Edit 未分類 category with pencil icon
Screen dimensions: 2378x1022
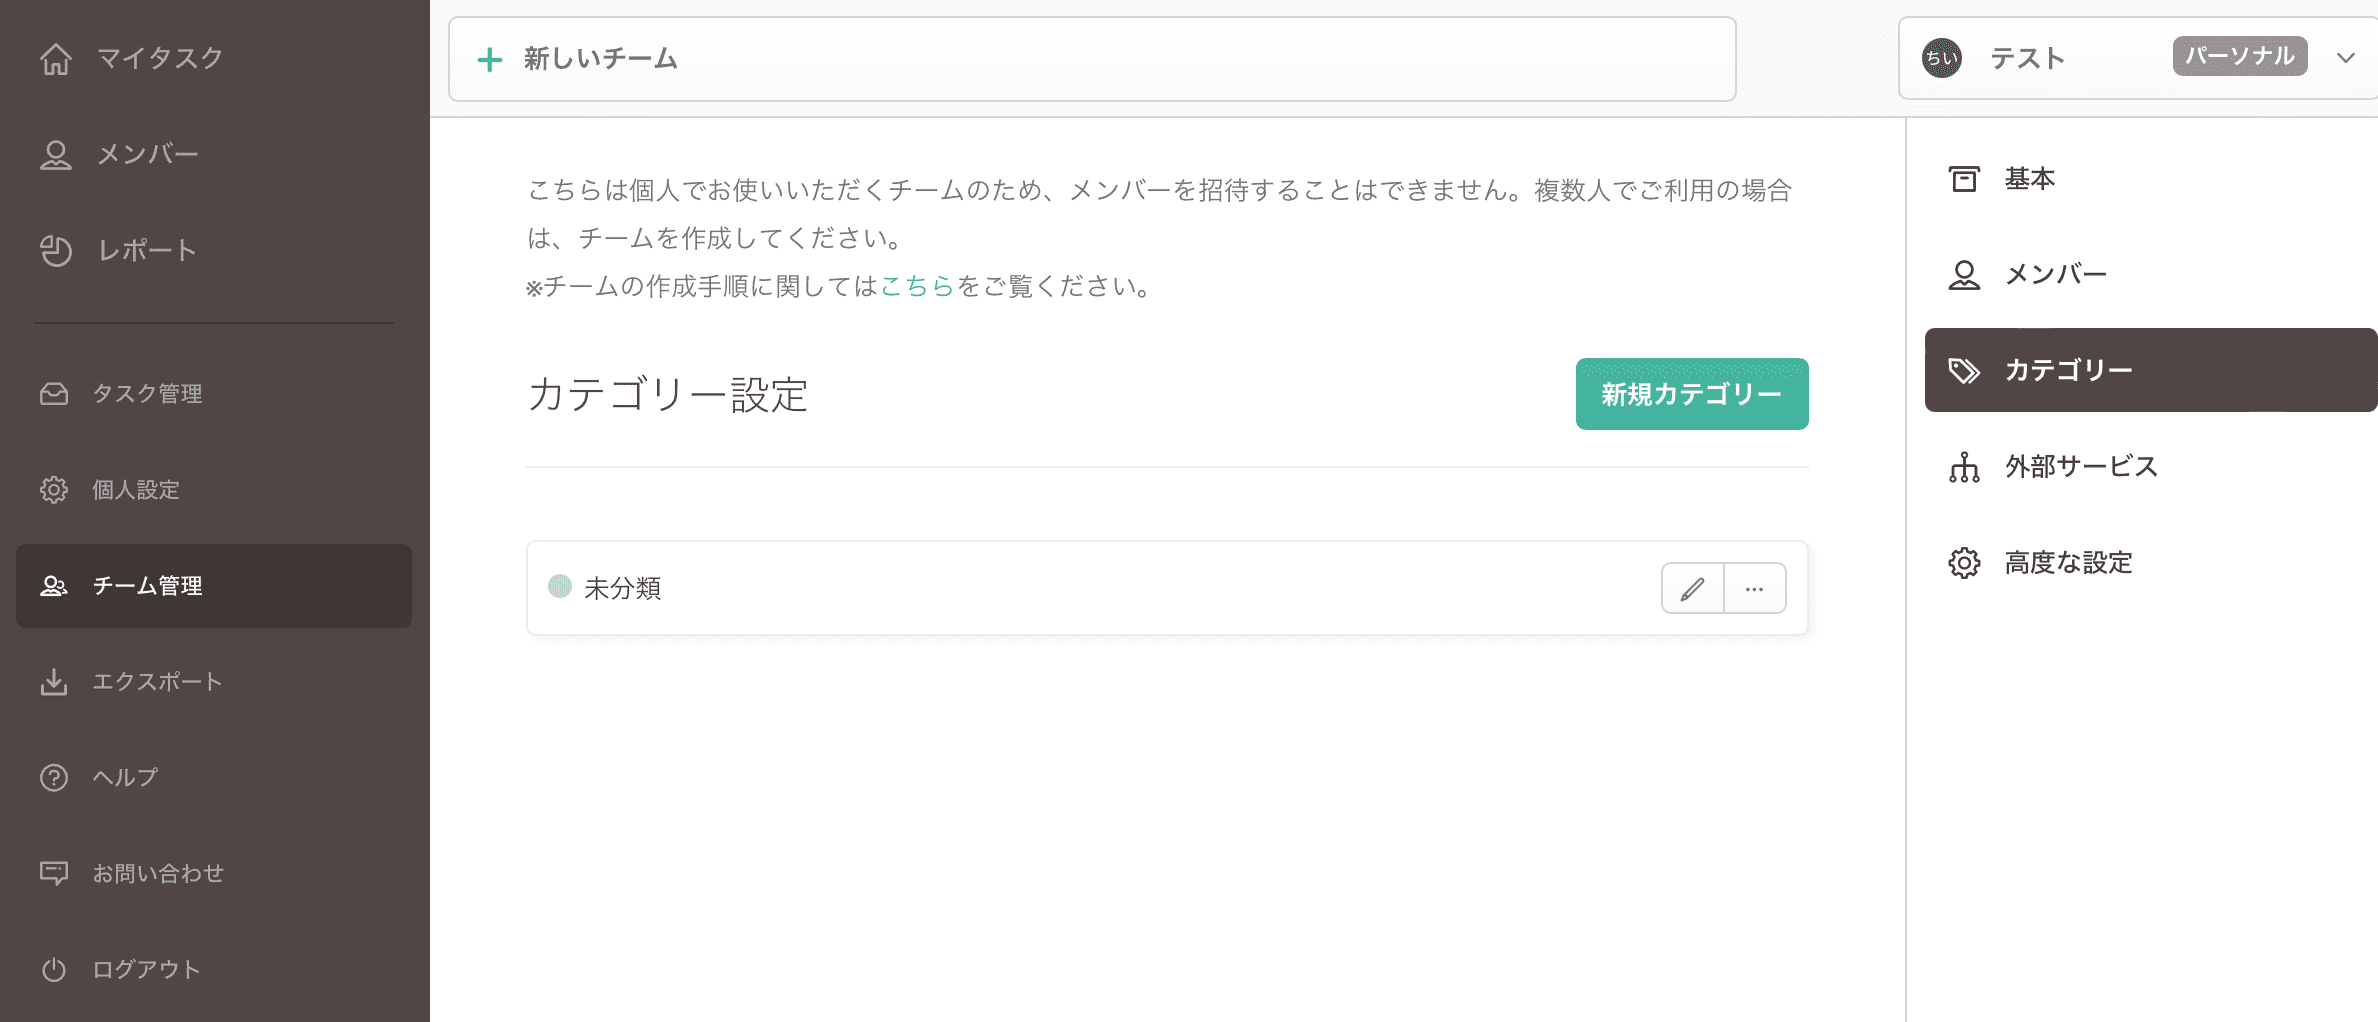point(1692,589)
